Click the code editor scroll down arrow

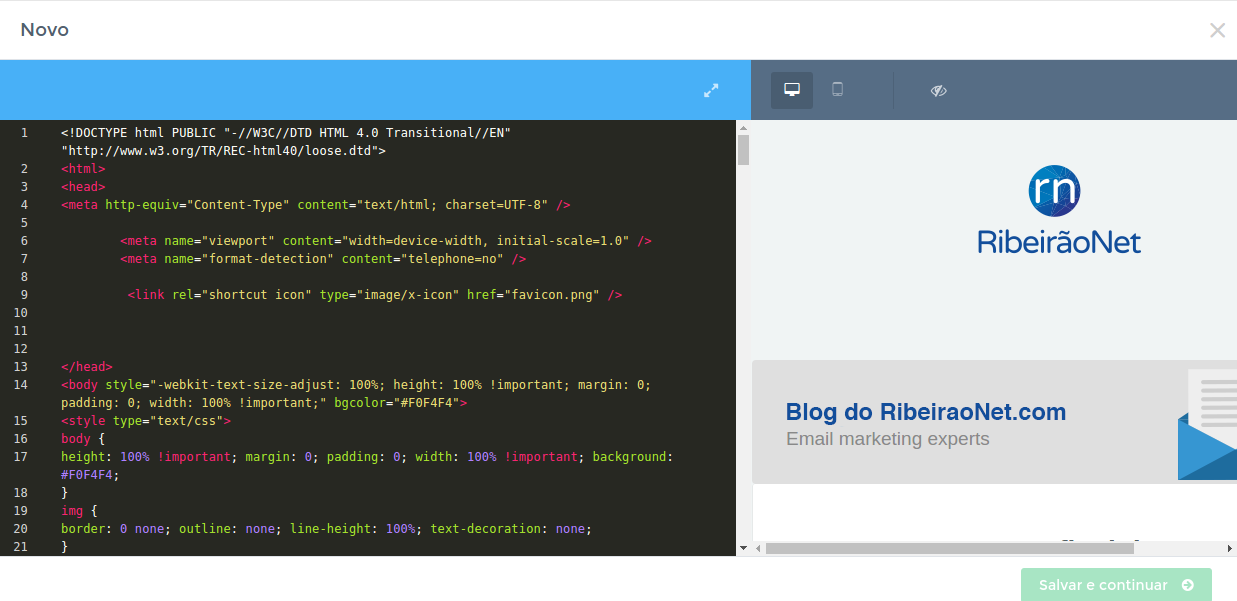(743, 548)
